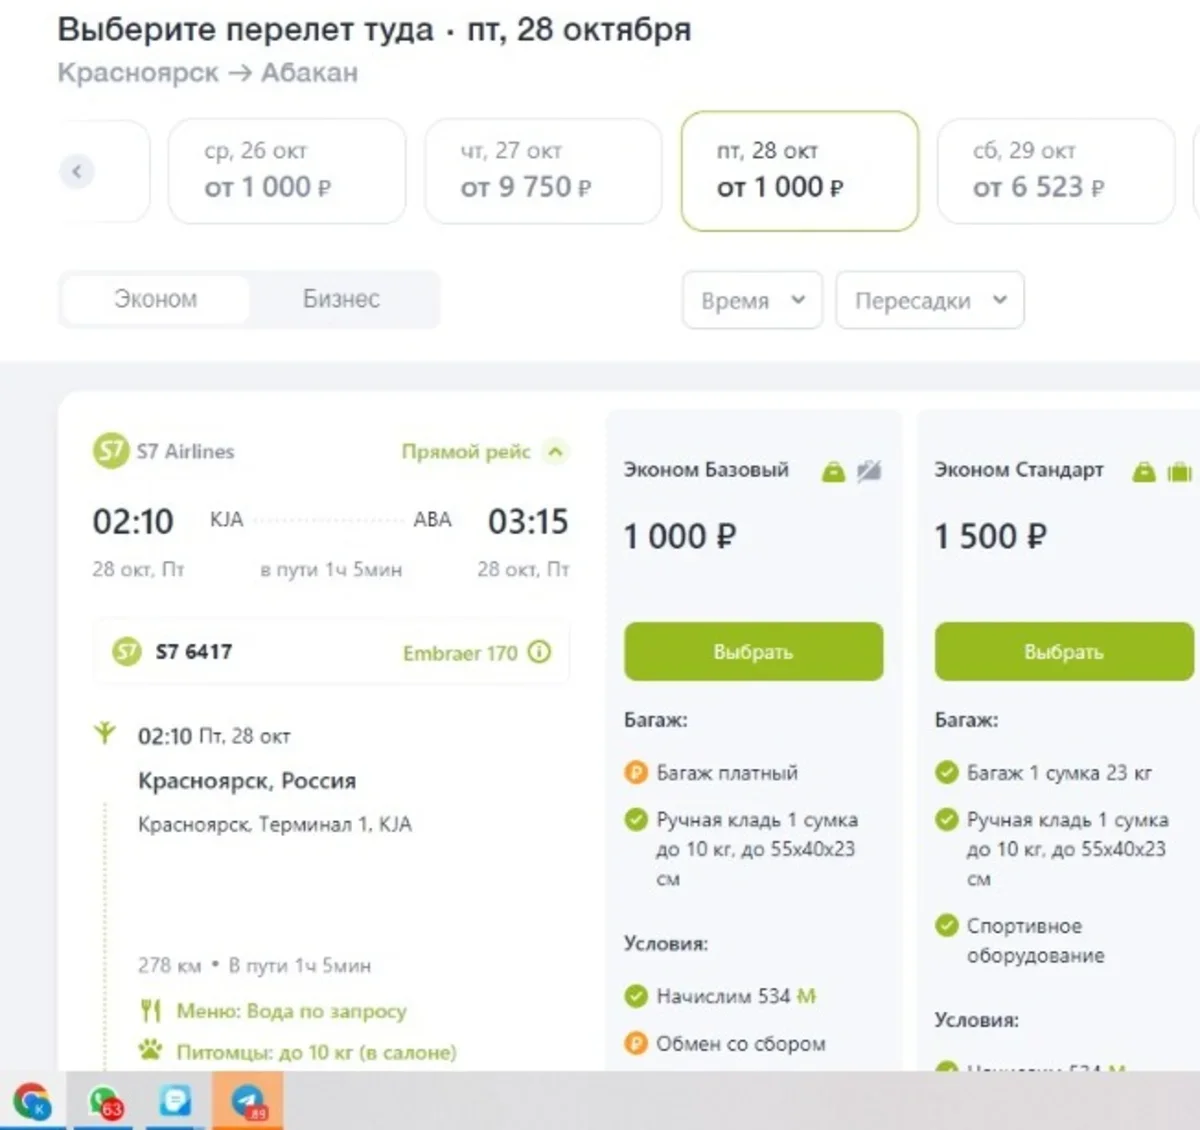Click the S7 Airlines logo
Viewport: 1200px width, 1130px height.
point(110,451)
